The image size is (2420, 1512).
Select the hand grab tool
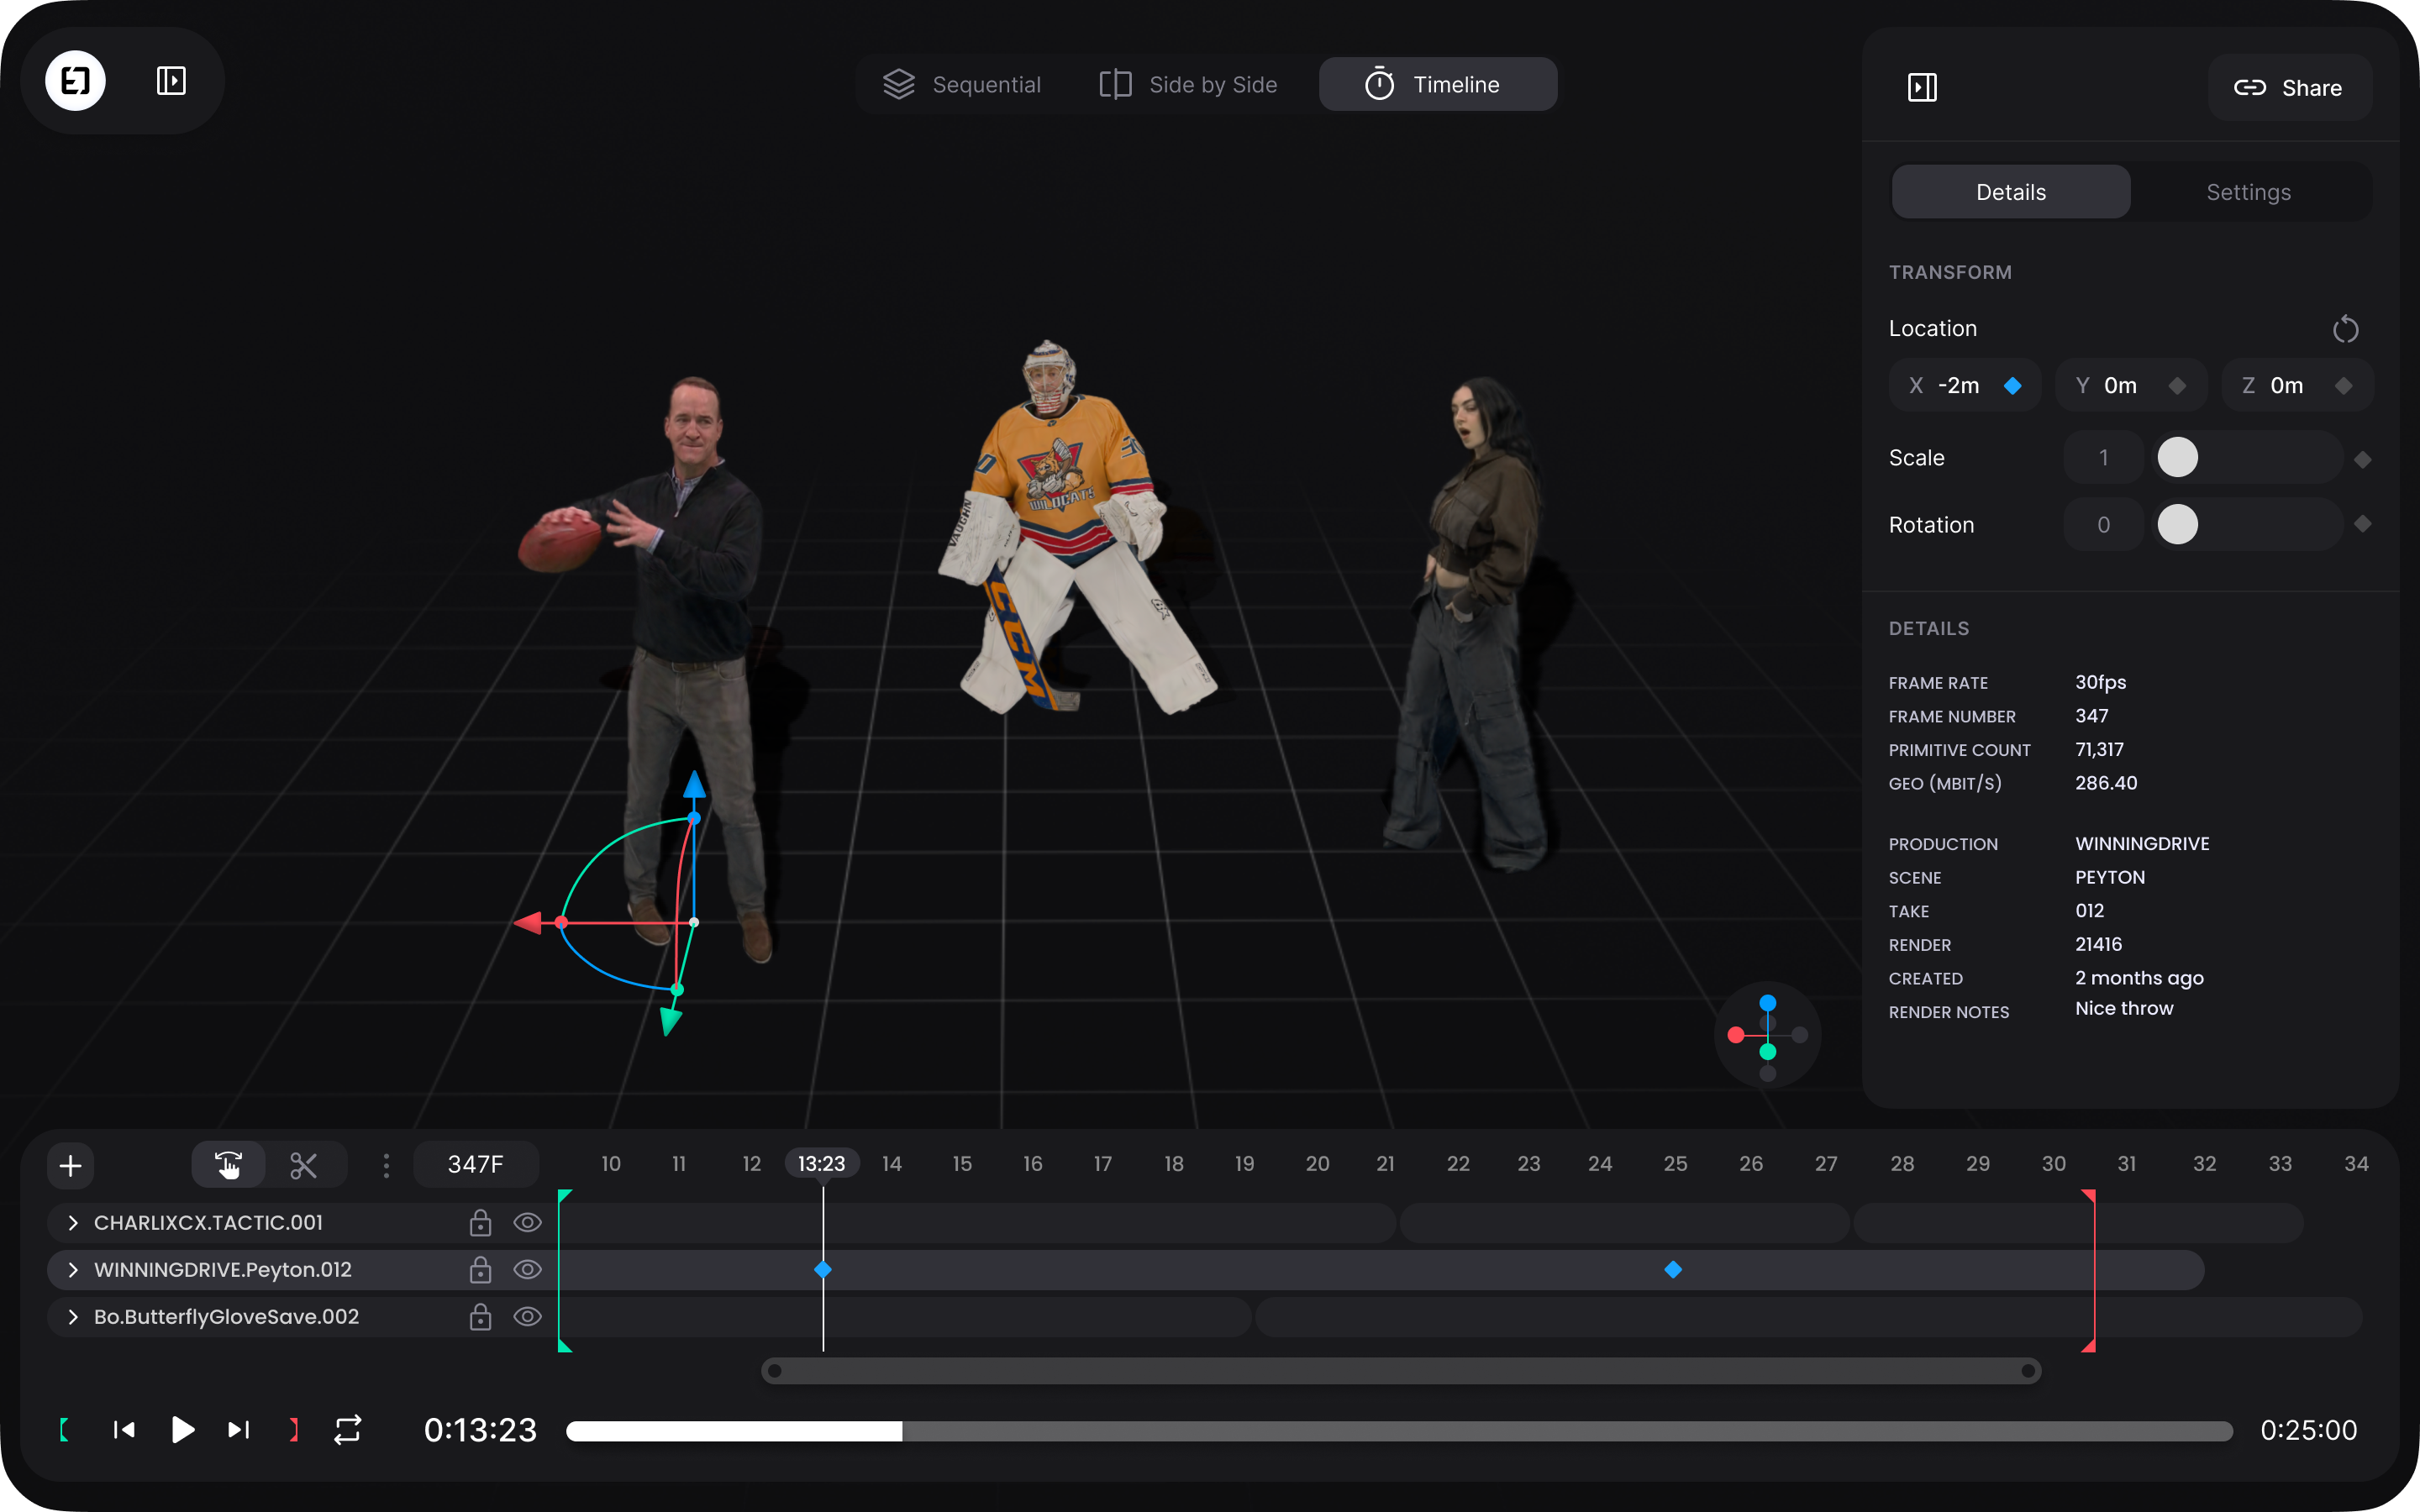pyautogui.click(x=229, y=1165)
